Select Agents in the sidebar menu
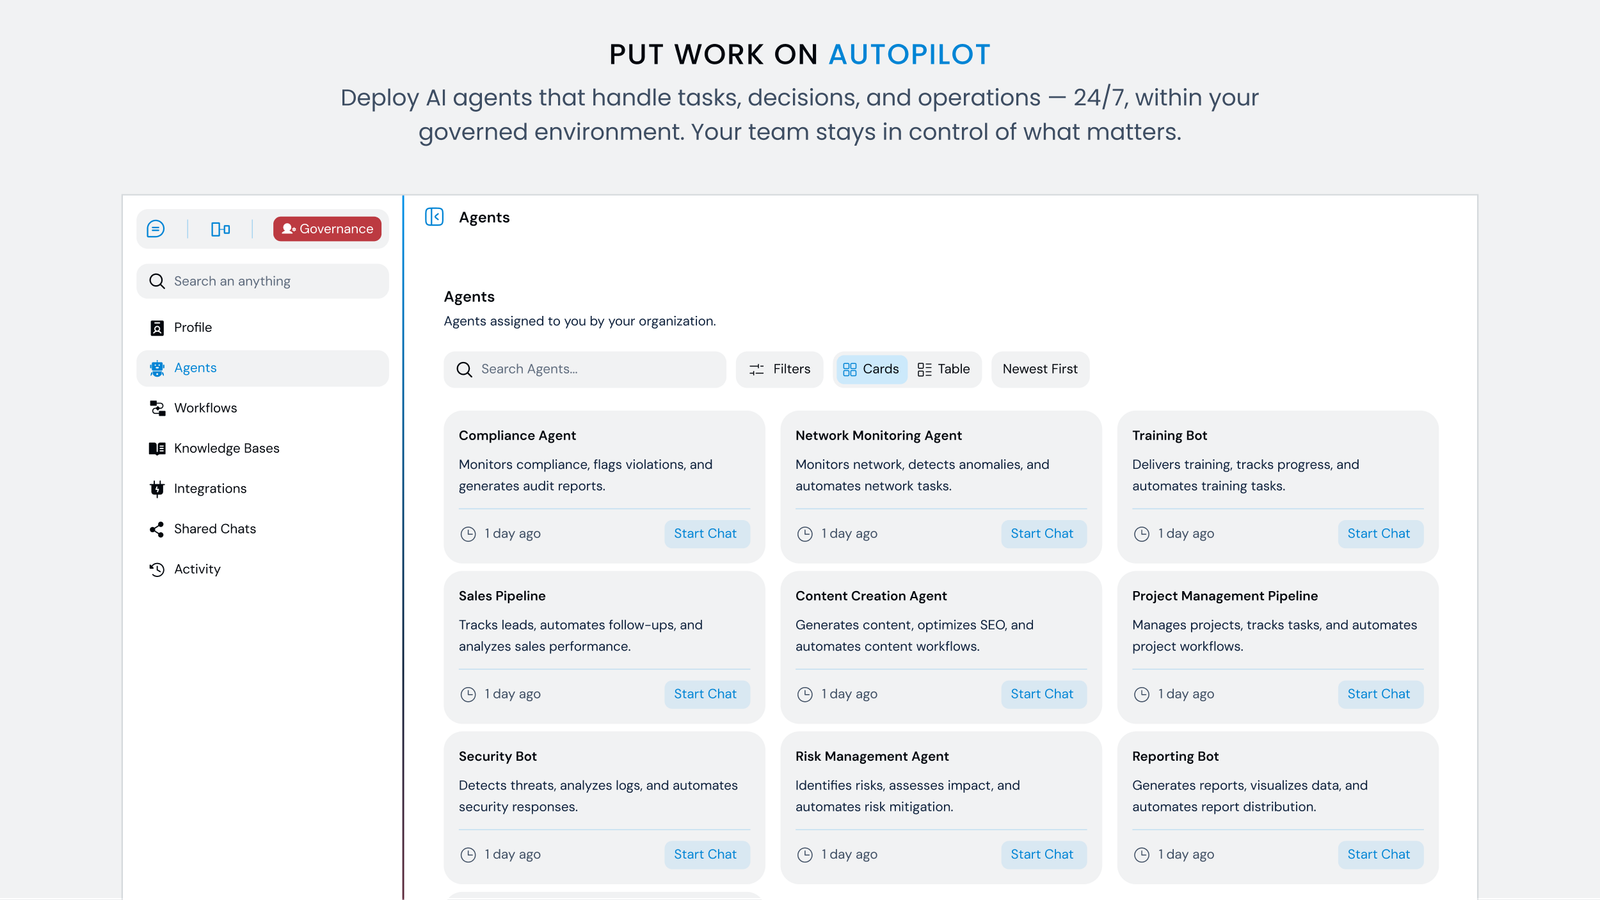The width and height of the screenshot is (1600, 900). click(x=195, y=368)
